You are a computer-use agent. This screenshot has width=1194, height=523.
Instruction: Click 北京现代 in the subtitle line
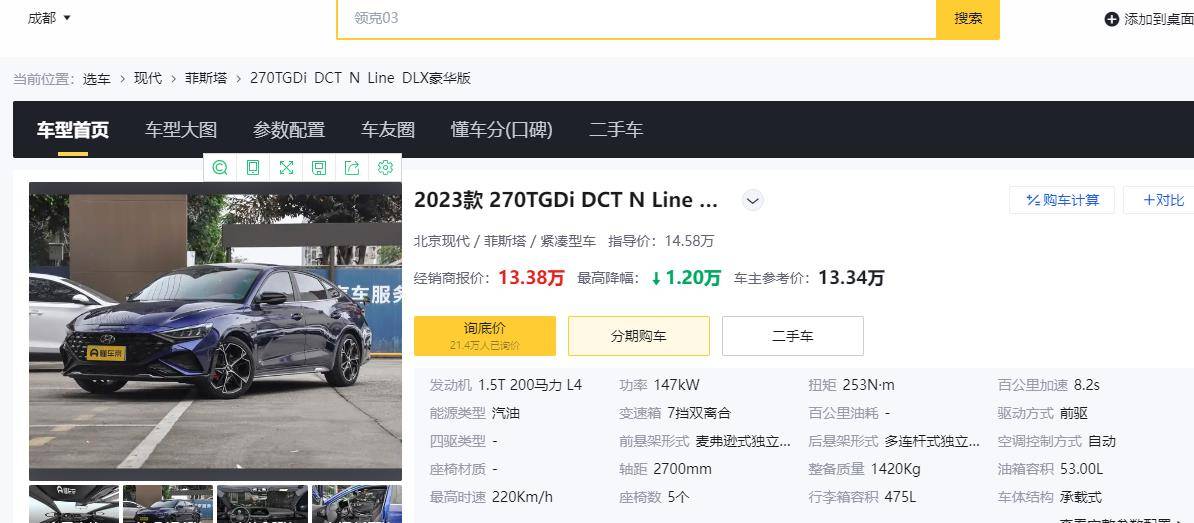pos(442,241)
